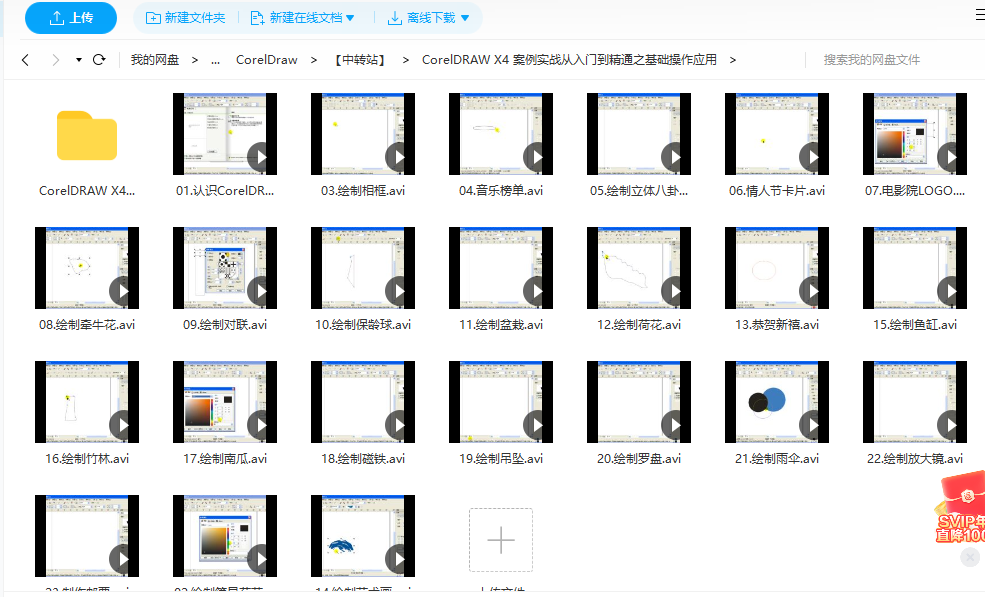Viewport: 985px width, 597px height.
Task: Open the CorelDraw breadcrumb folder
Action: point(266,60)
